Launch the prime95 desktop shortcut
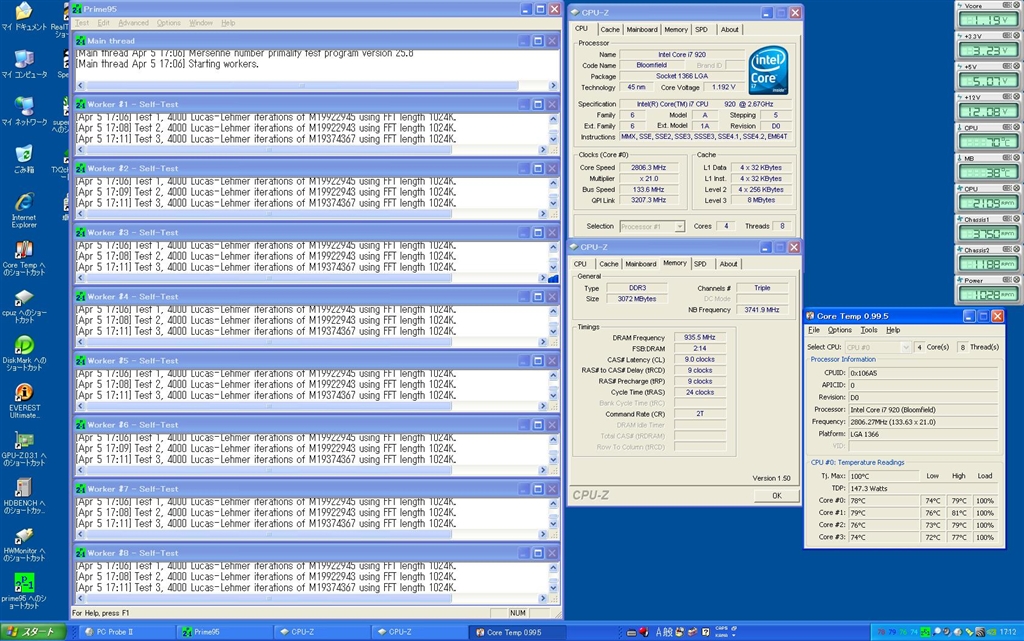 [x=23, y=583]
